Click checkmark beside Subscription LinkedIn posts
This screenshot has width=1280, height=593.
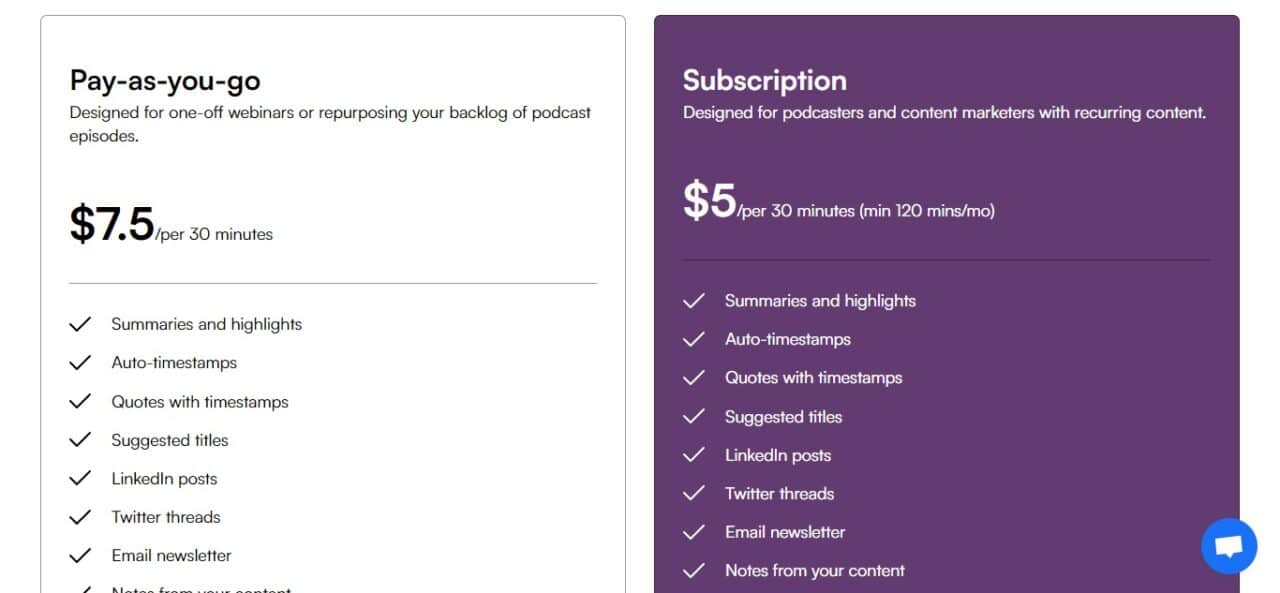(694, 455)
